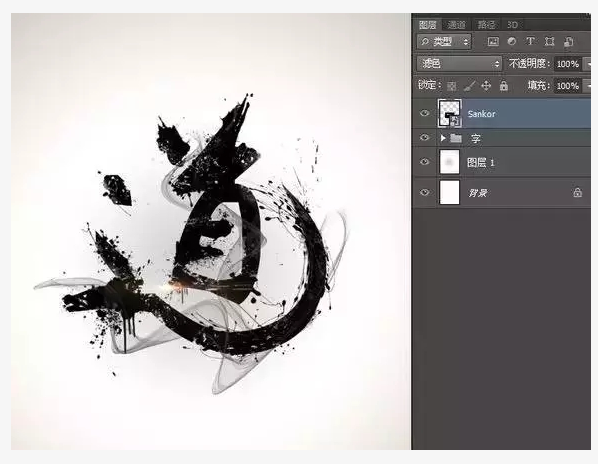Select the 图层 (Layers) tab
Viewport: 598px width, 464px height.
coord(428,25)
